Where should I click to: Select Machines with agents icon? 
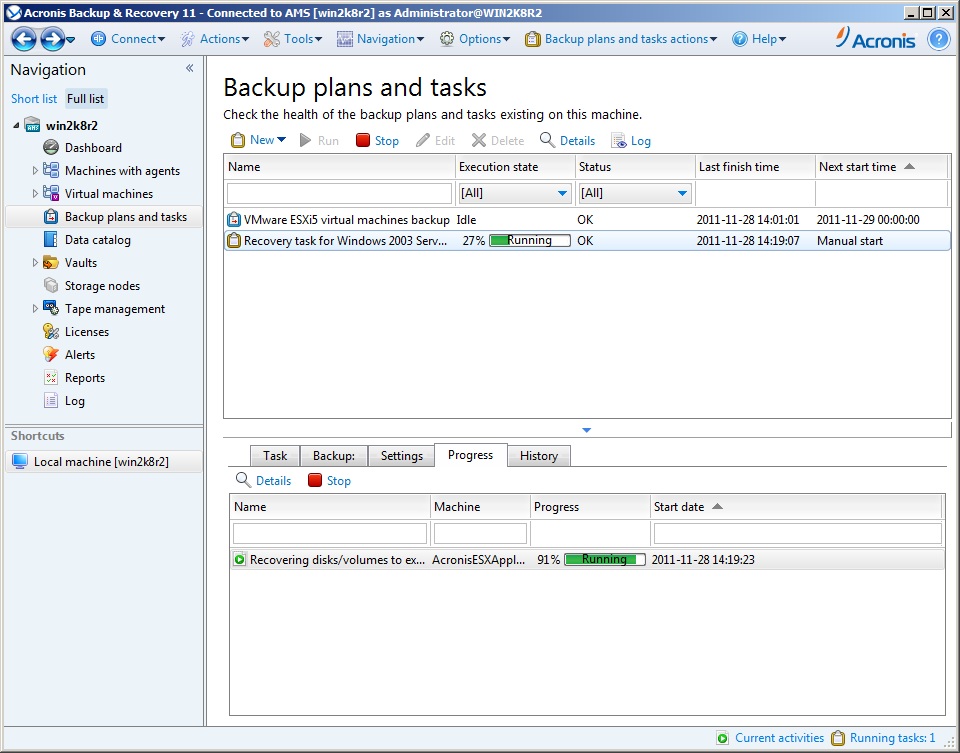(51, 170)
